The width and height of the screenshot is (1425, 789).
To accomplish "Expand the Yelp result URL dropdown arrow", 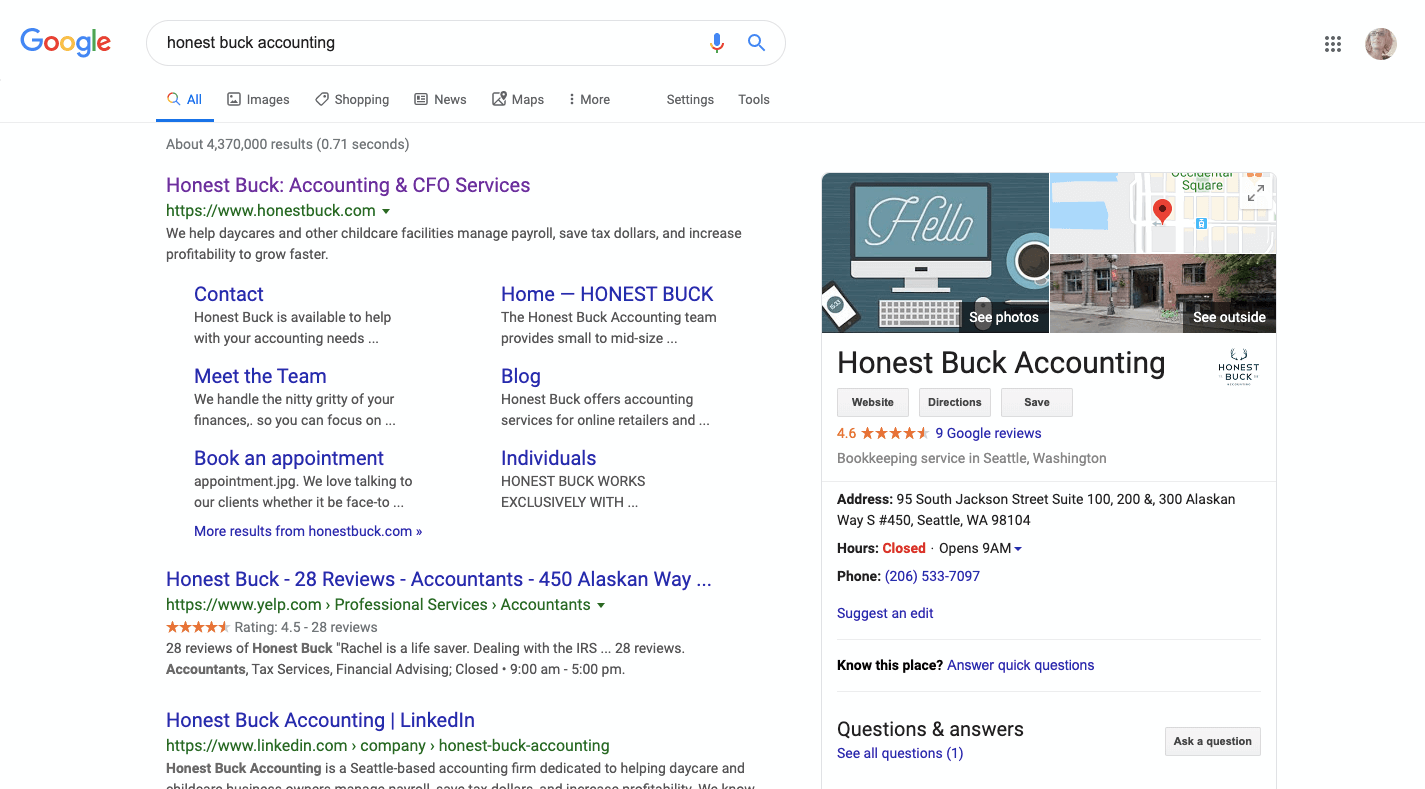I will click(601, 605).
